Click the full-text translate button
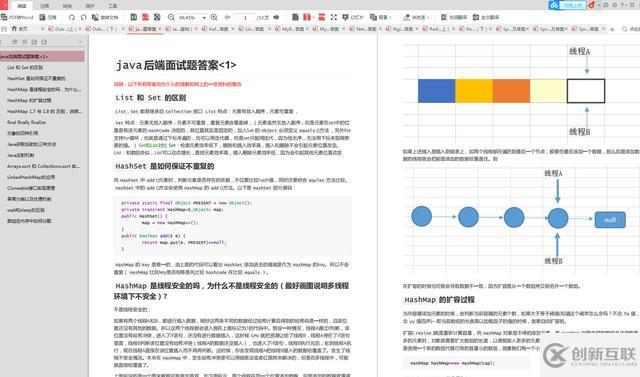640x377 pixels. tap(486, 17)
